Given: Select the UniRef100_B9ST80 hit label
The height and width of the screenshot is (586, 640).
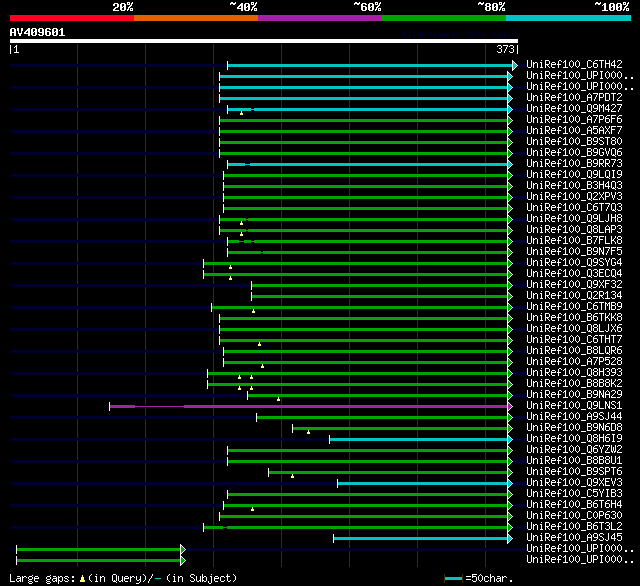Looking at the screenshot, I should click(574, 142).
